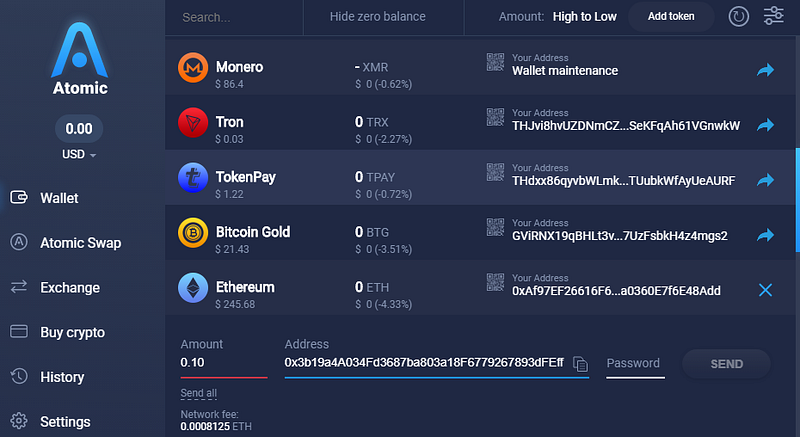This screenshot has height=437, width=800.
Task: Click the Bitcoin Gold address GViRNX19qBHLt3v
Action: click(619, 236)
